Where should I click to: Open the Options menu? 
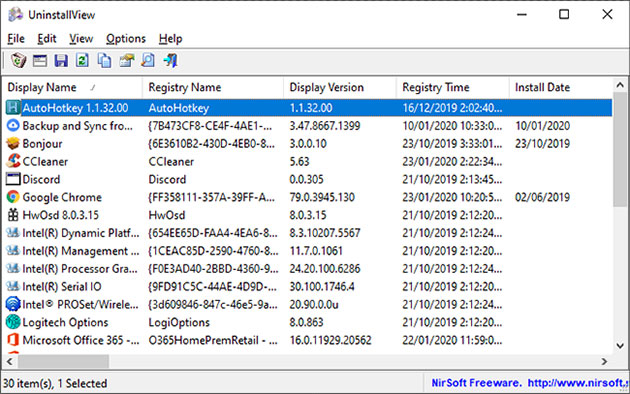tap(126, 39)
